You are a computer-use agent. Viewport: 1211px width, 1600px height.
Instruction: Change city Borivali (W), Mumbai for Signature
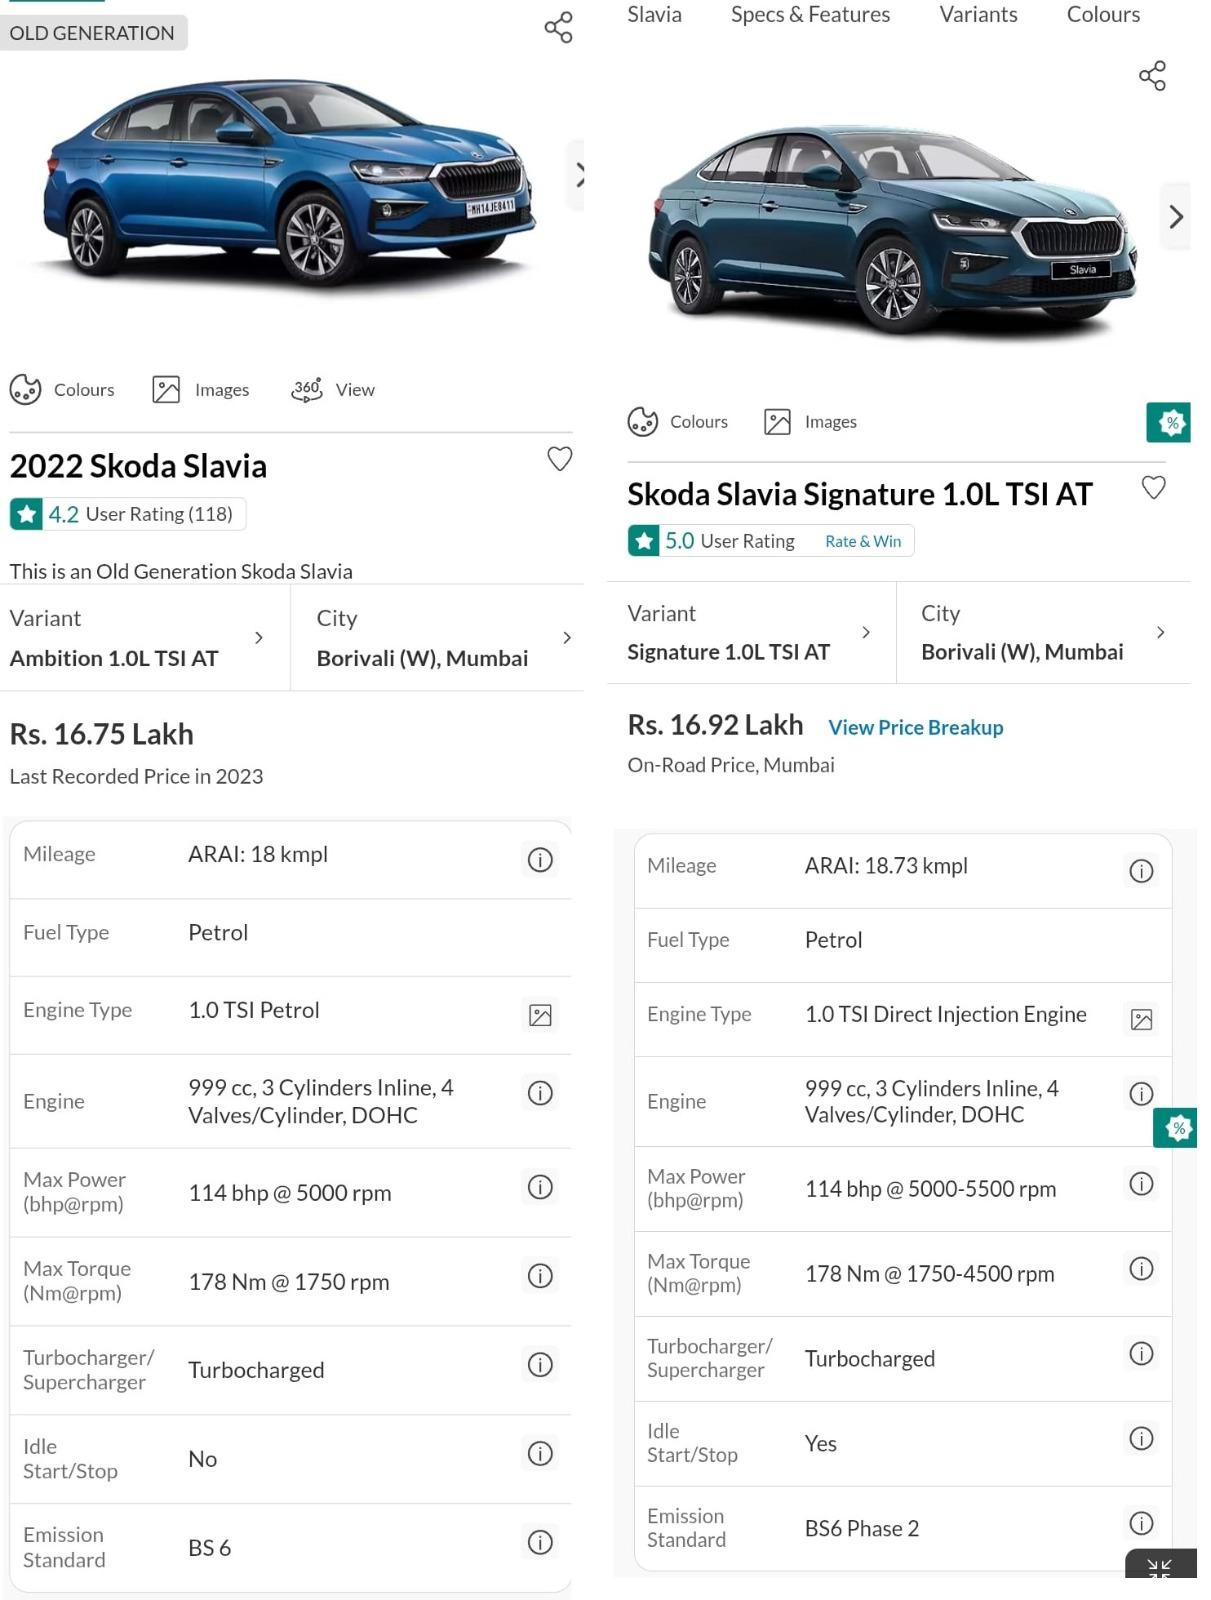pyautogui.click(x=1042, y=633)
